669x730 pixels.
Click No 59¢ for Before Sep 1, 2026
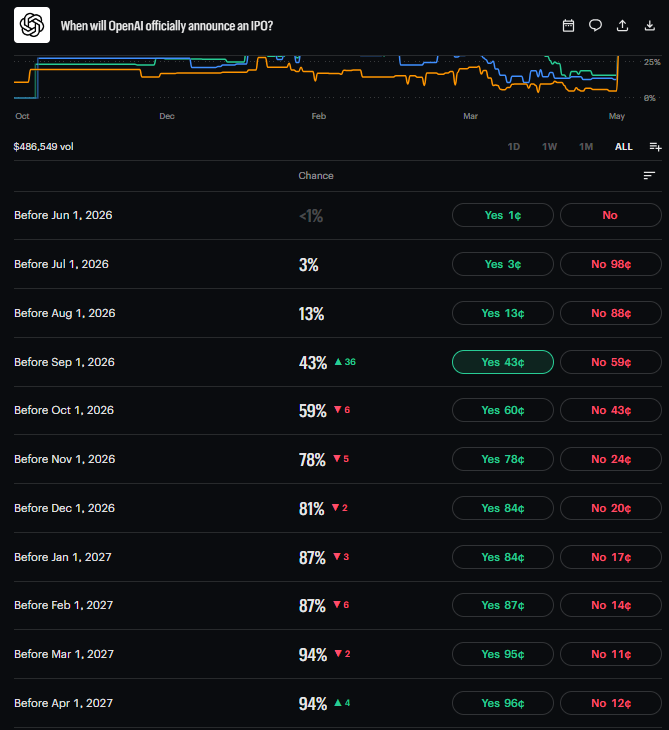[x=610, y=362]
